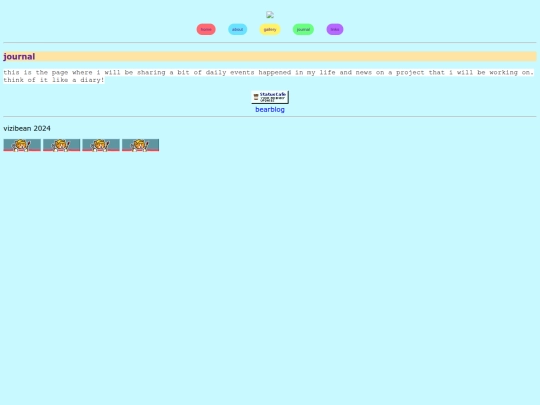Click the fourth angel badge from left
The width and height of the screenshot is (540, 405).
pos(141,145)
